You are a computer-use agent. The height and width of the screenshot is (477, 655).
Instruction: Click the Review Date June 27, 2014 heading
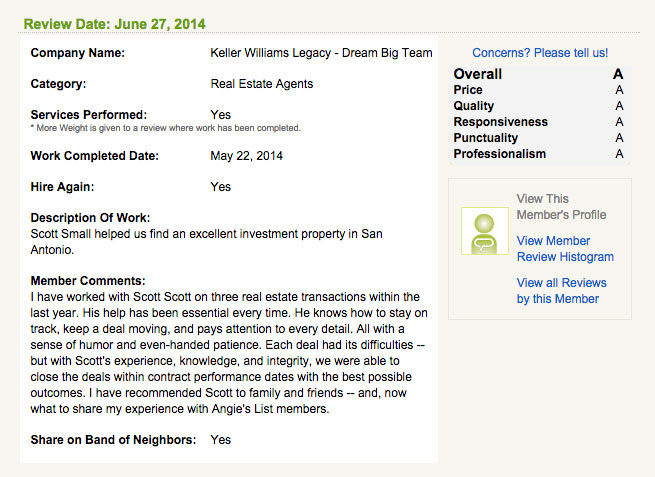point(114,24)
